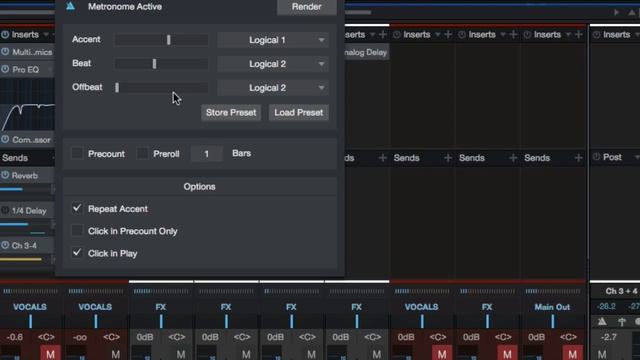Add insert on the Analog Delay channel
640x360 pixels.
(382, 35)
